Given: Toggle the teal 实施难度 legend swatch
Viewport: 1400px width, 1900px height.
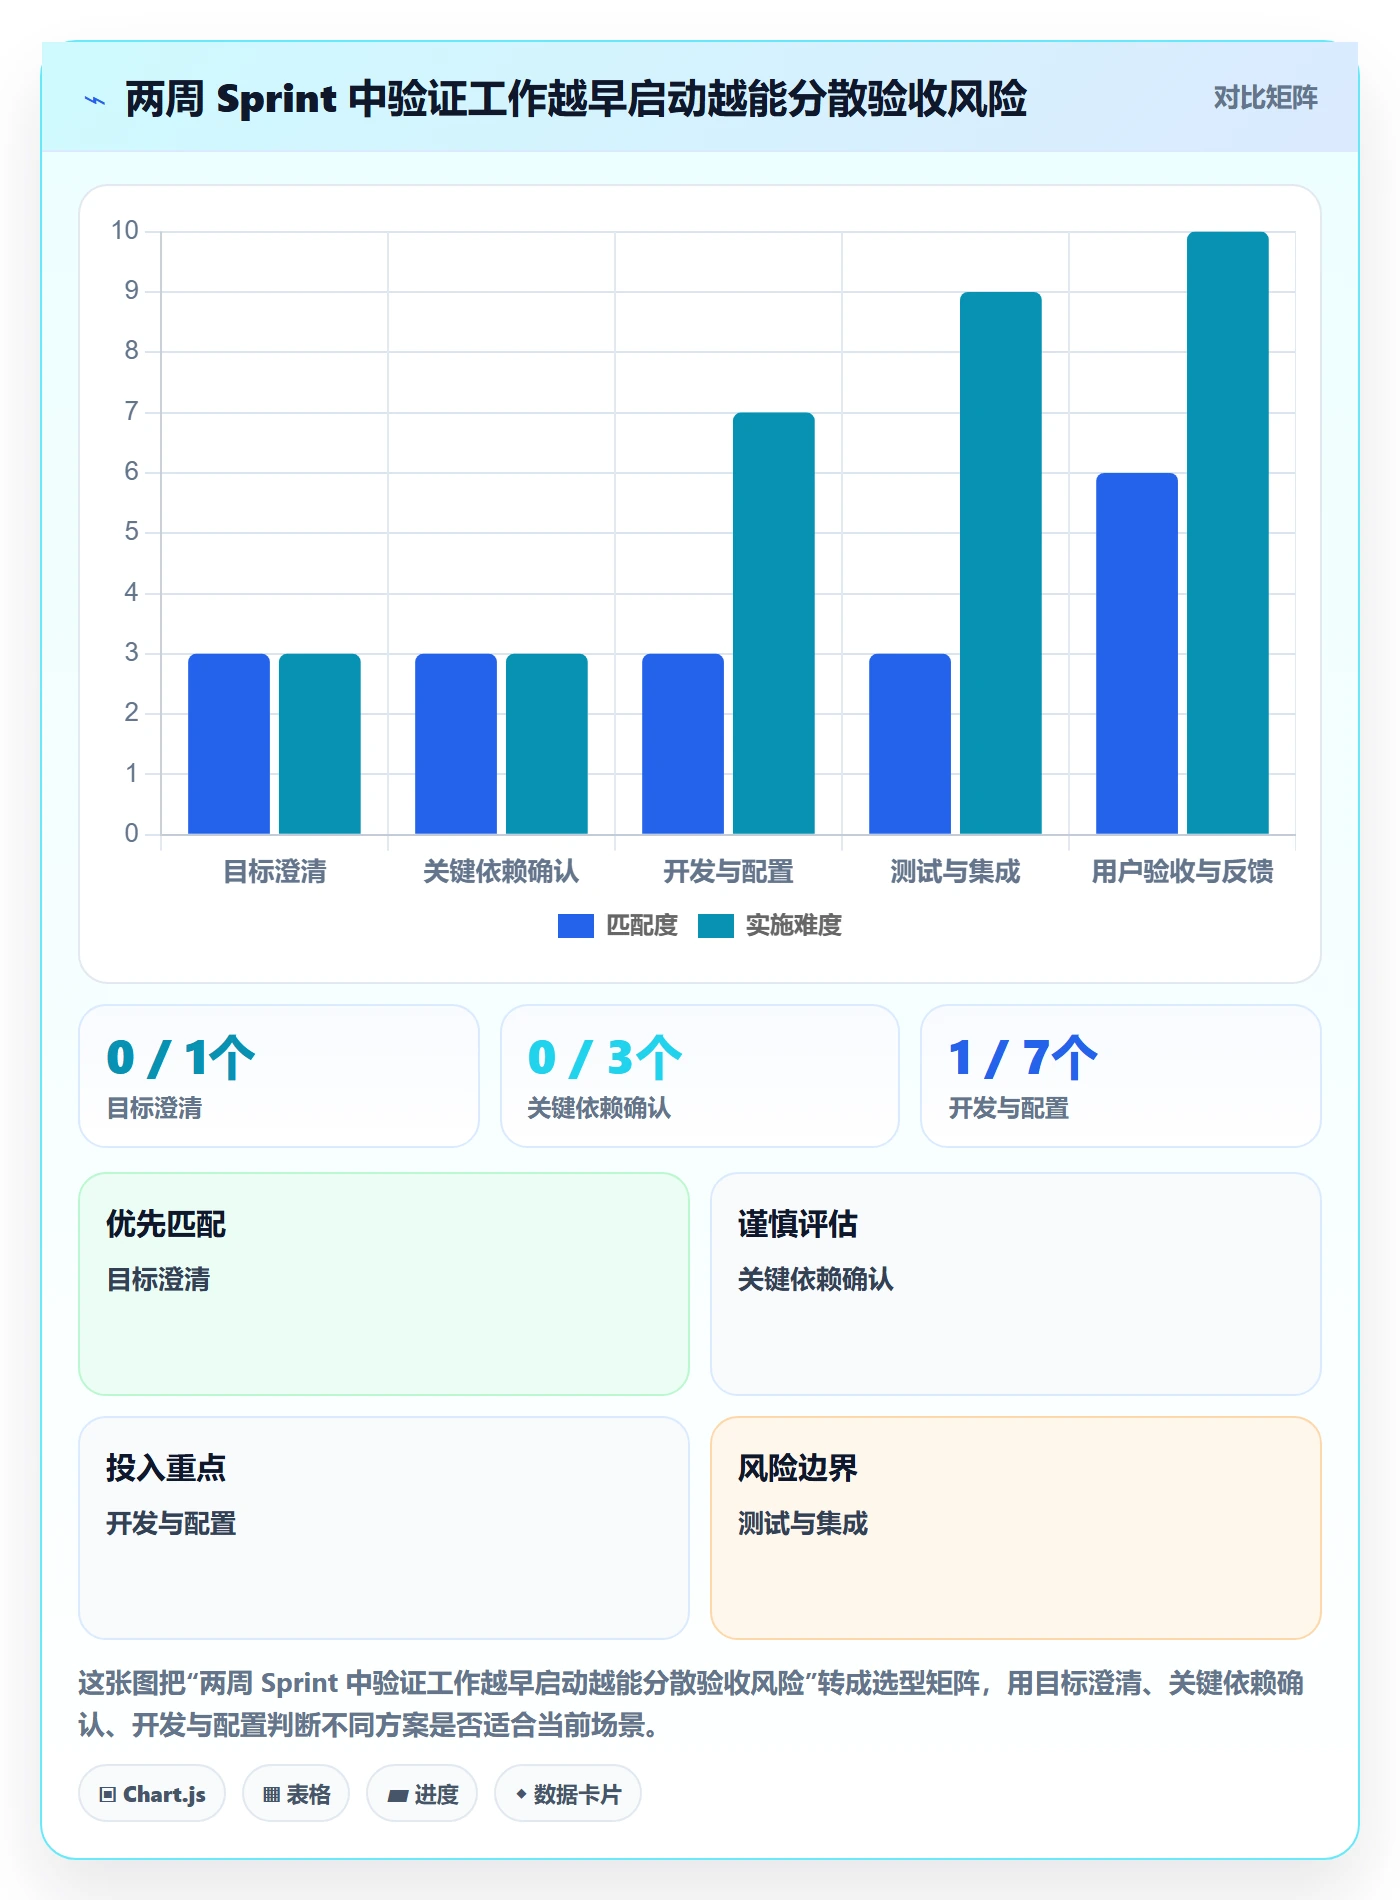Looking at the screenshot, I should click(x=716, y=926).
